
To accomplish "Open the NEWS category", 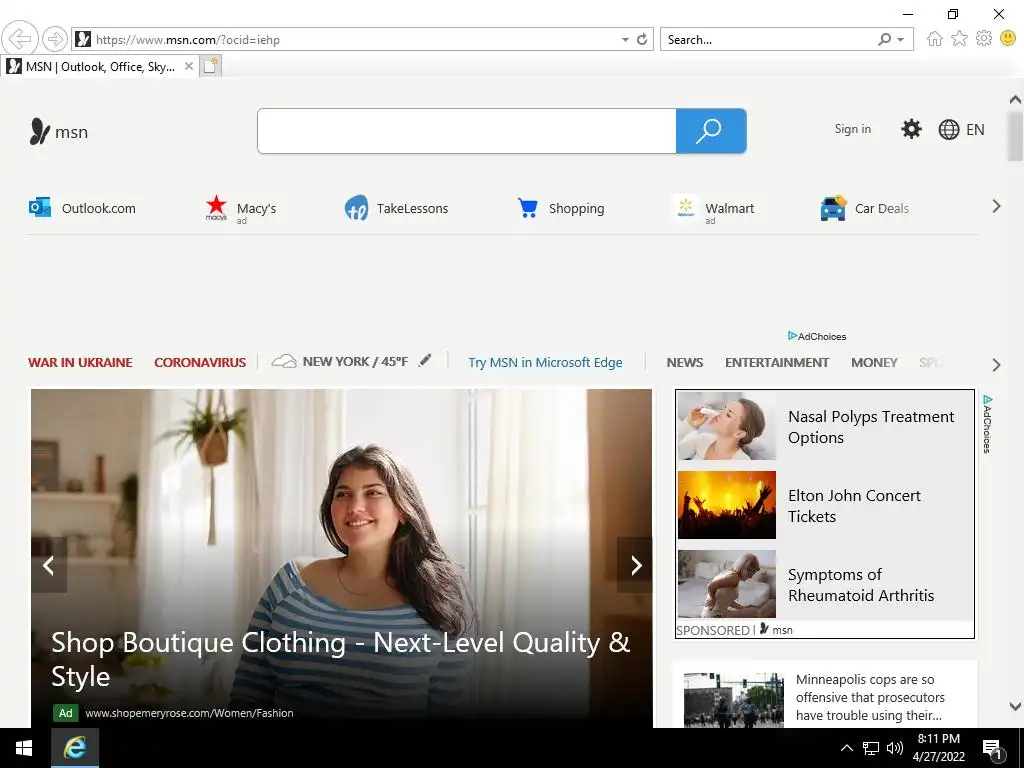I will tap(684, 362).
